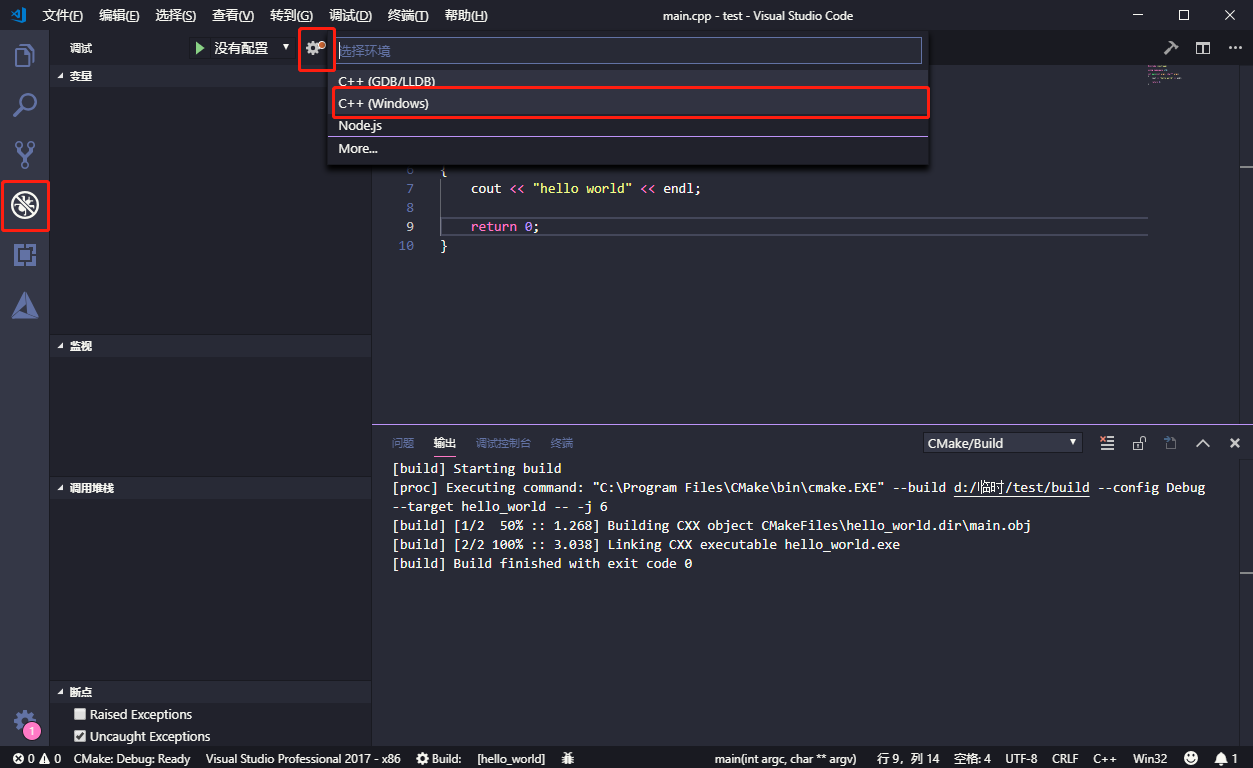The width and height of the screenshot is (1253, 768).
Task: Maximize the panel with up chevron
Action: [1203, 443]
